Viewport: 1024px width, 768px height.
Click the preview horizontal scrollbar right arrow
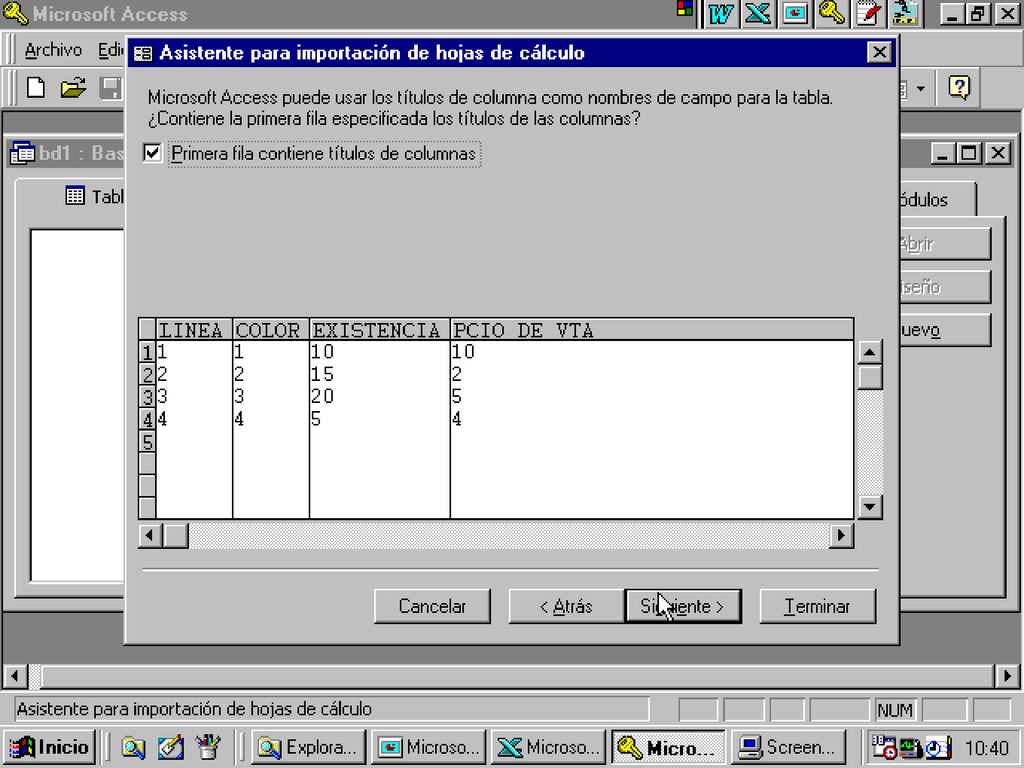(841, 536)
